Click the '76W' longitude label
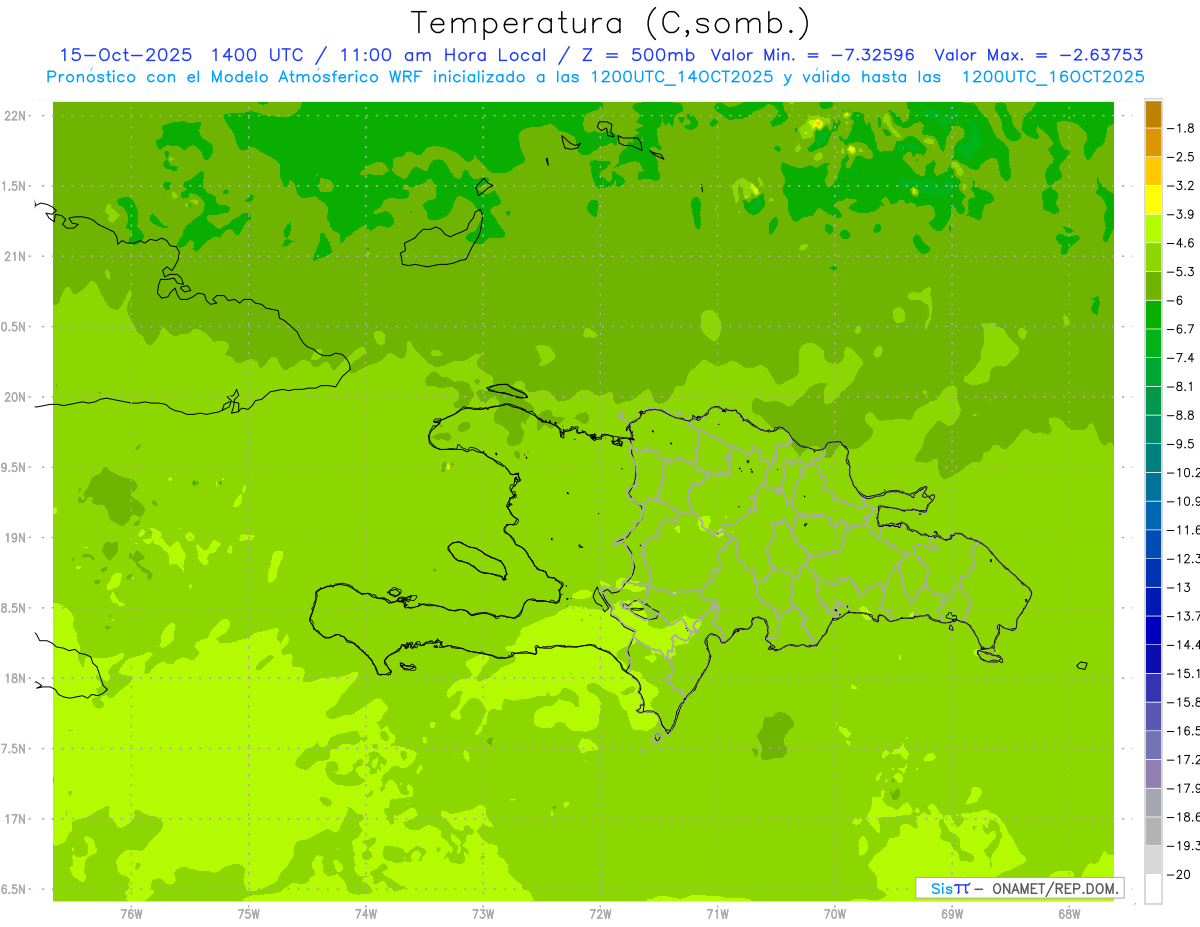1200x927 pixels. tap(131, 914)
